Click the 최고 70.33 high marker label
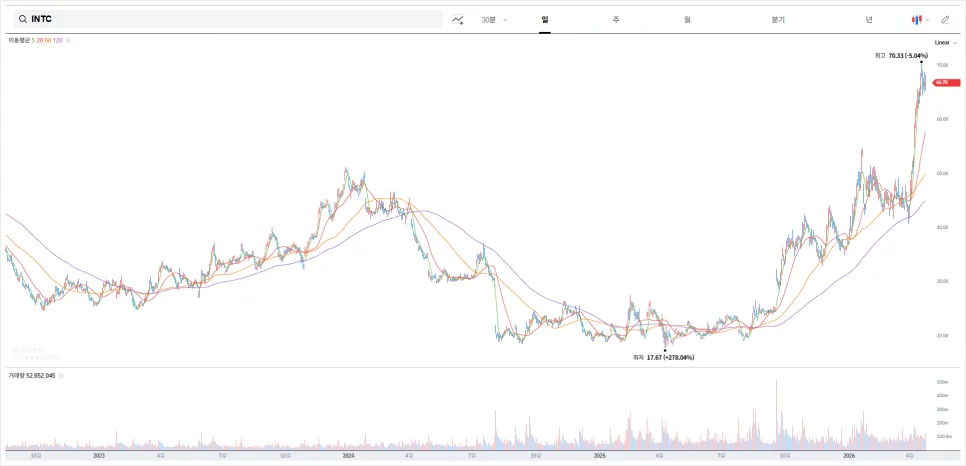 [901, 55]
